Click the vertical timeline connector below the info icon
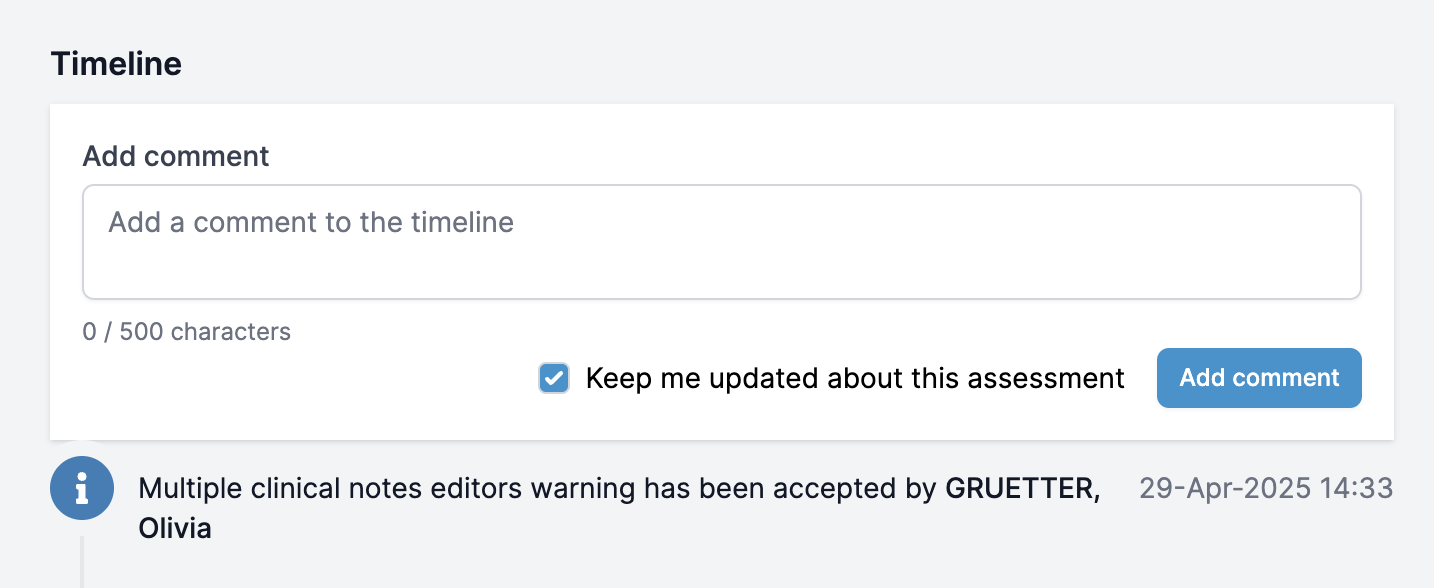 coord(81,560)
